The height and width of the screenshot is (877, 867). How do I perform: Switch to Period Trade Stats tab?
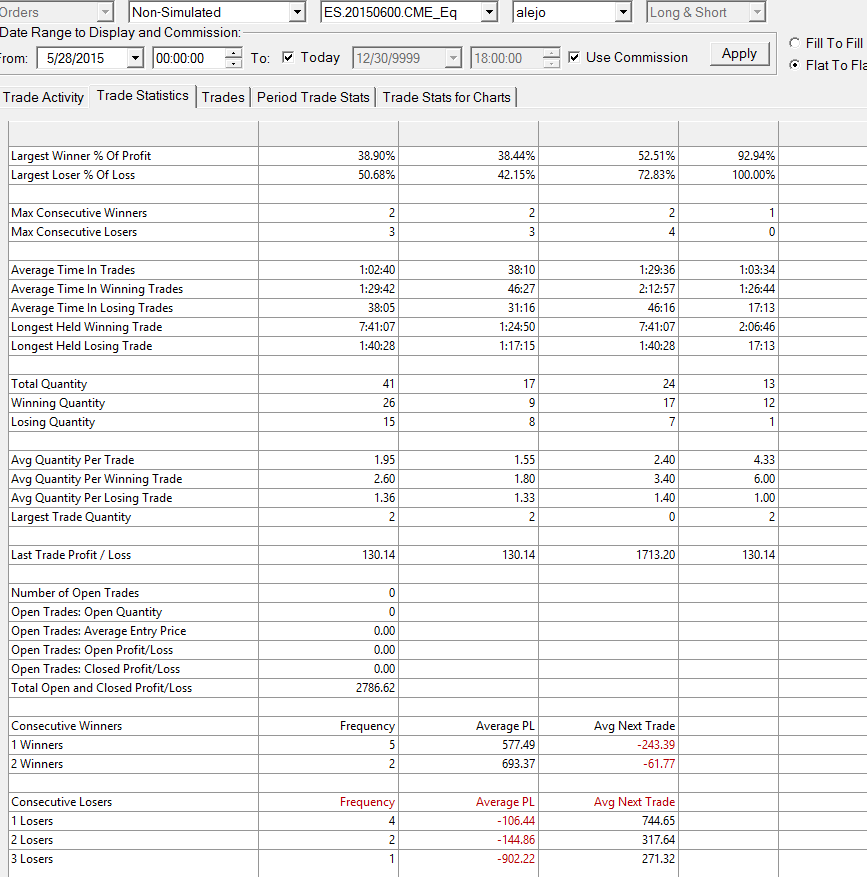[x=313, y=97]
